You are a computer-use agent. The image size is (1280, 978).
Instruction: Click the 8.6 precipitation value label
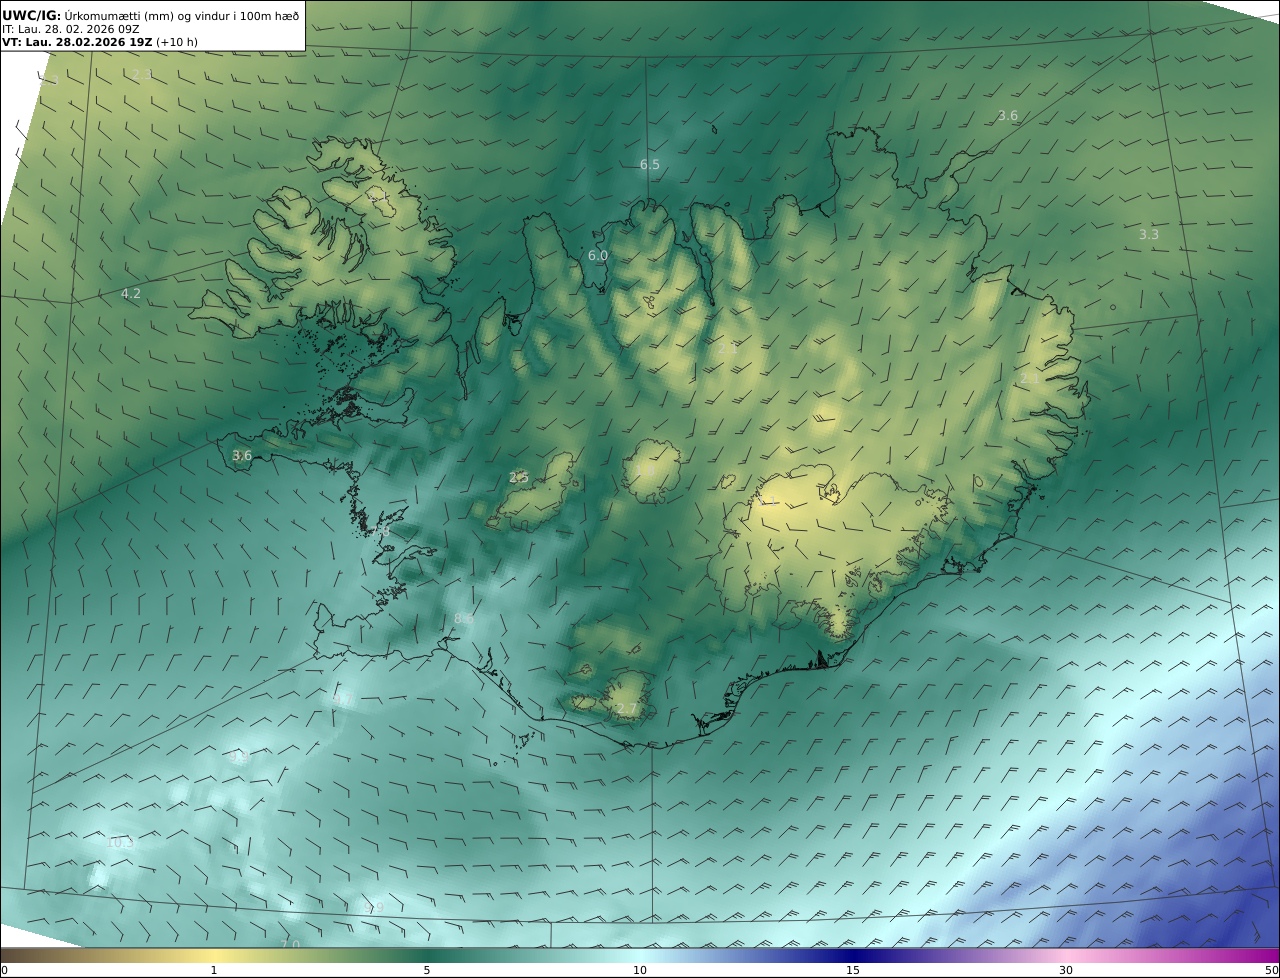coord(464,619)
